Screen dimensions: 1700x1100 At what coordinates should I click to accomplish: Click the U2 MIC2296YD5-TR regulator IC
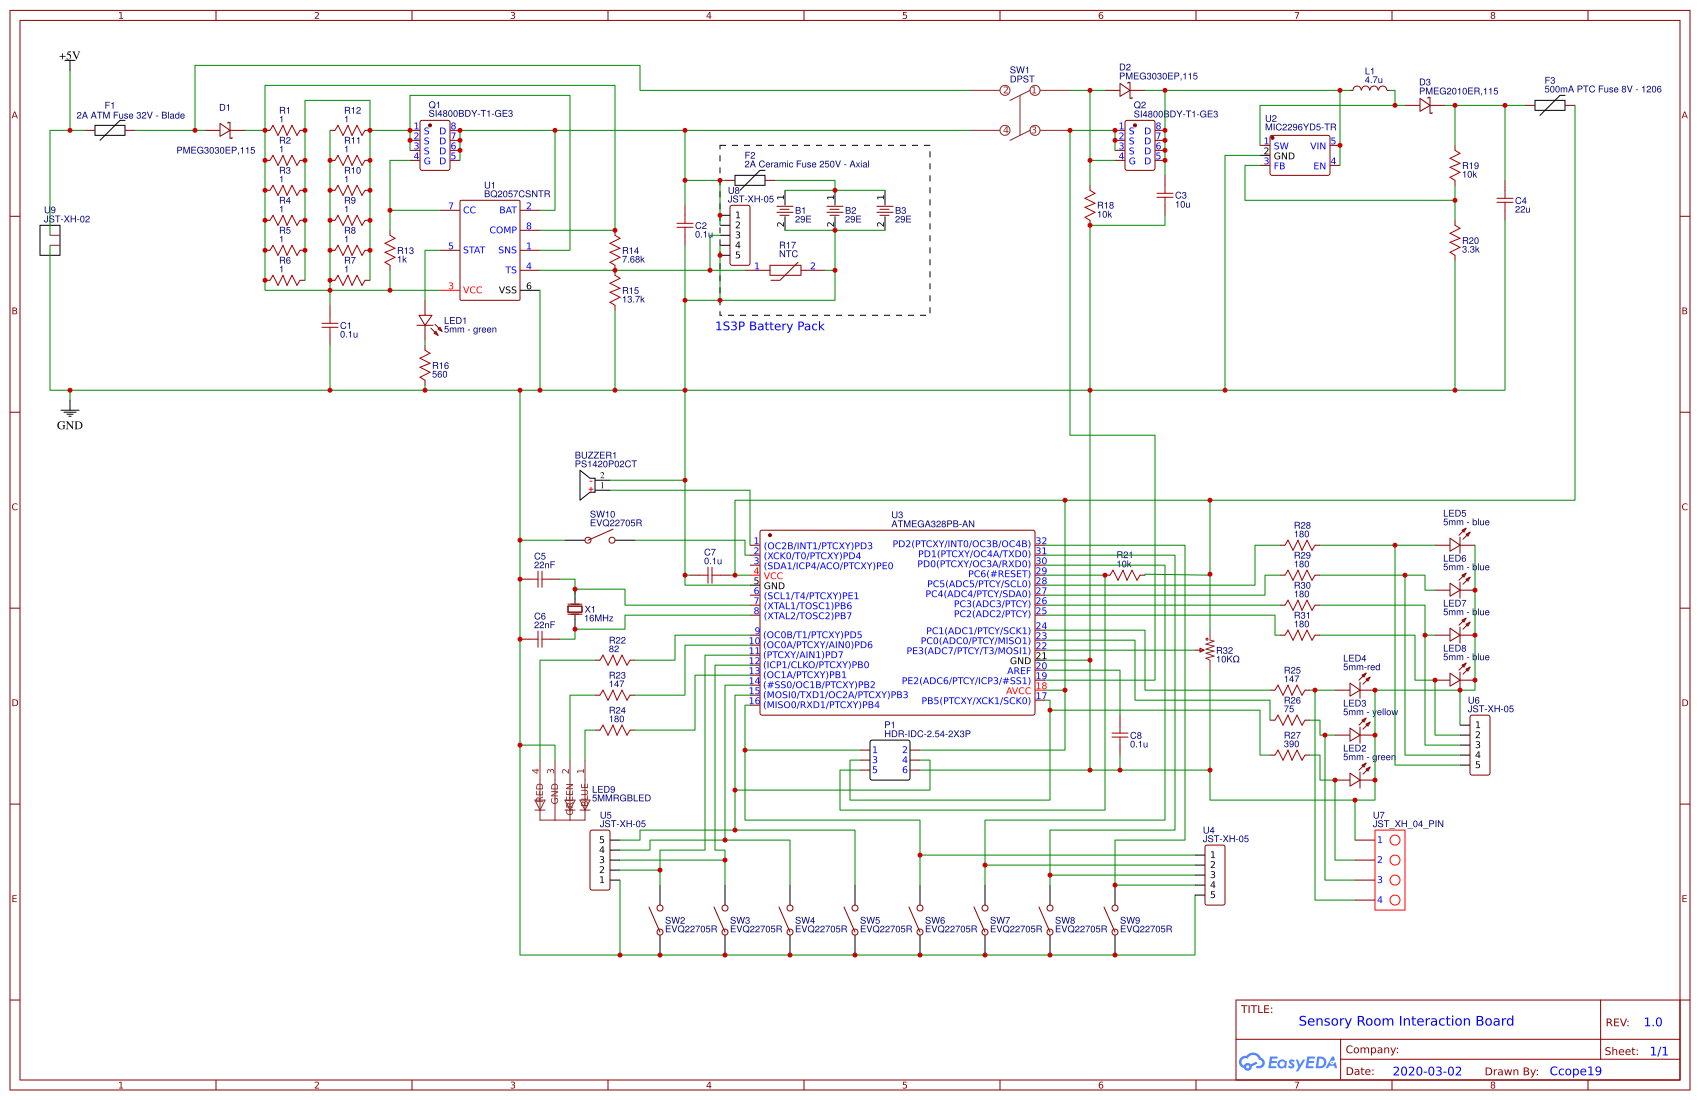[x=1300, y=155]
